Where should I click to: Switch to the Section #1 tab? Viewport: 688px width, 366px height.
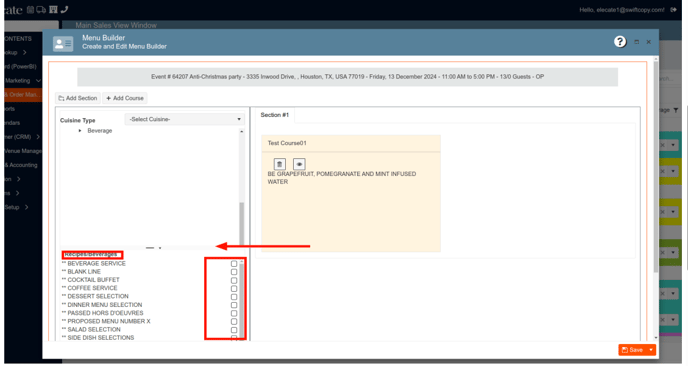click(x=275, y=115)
